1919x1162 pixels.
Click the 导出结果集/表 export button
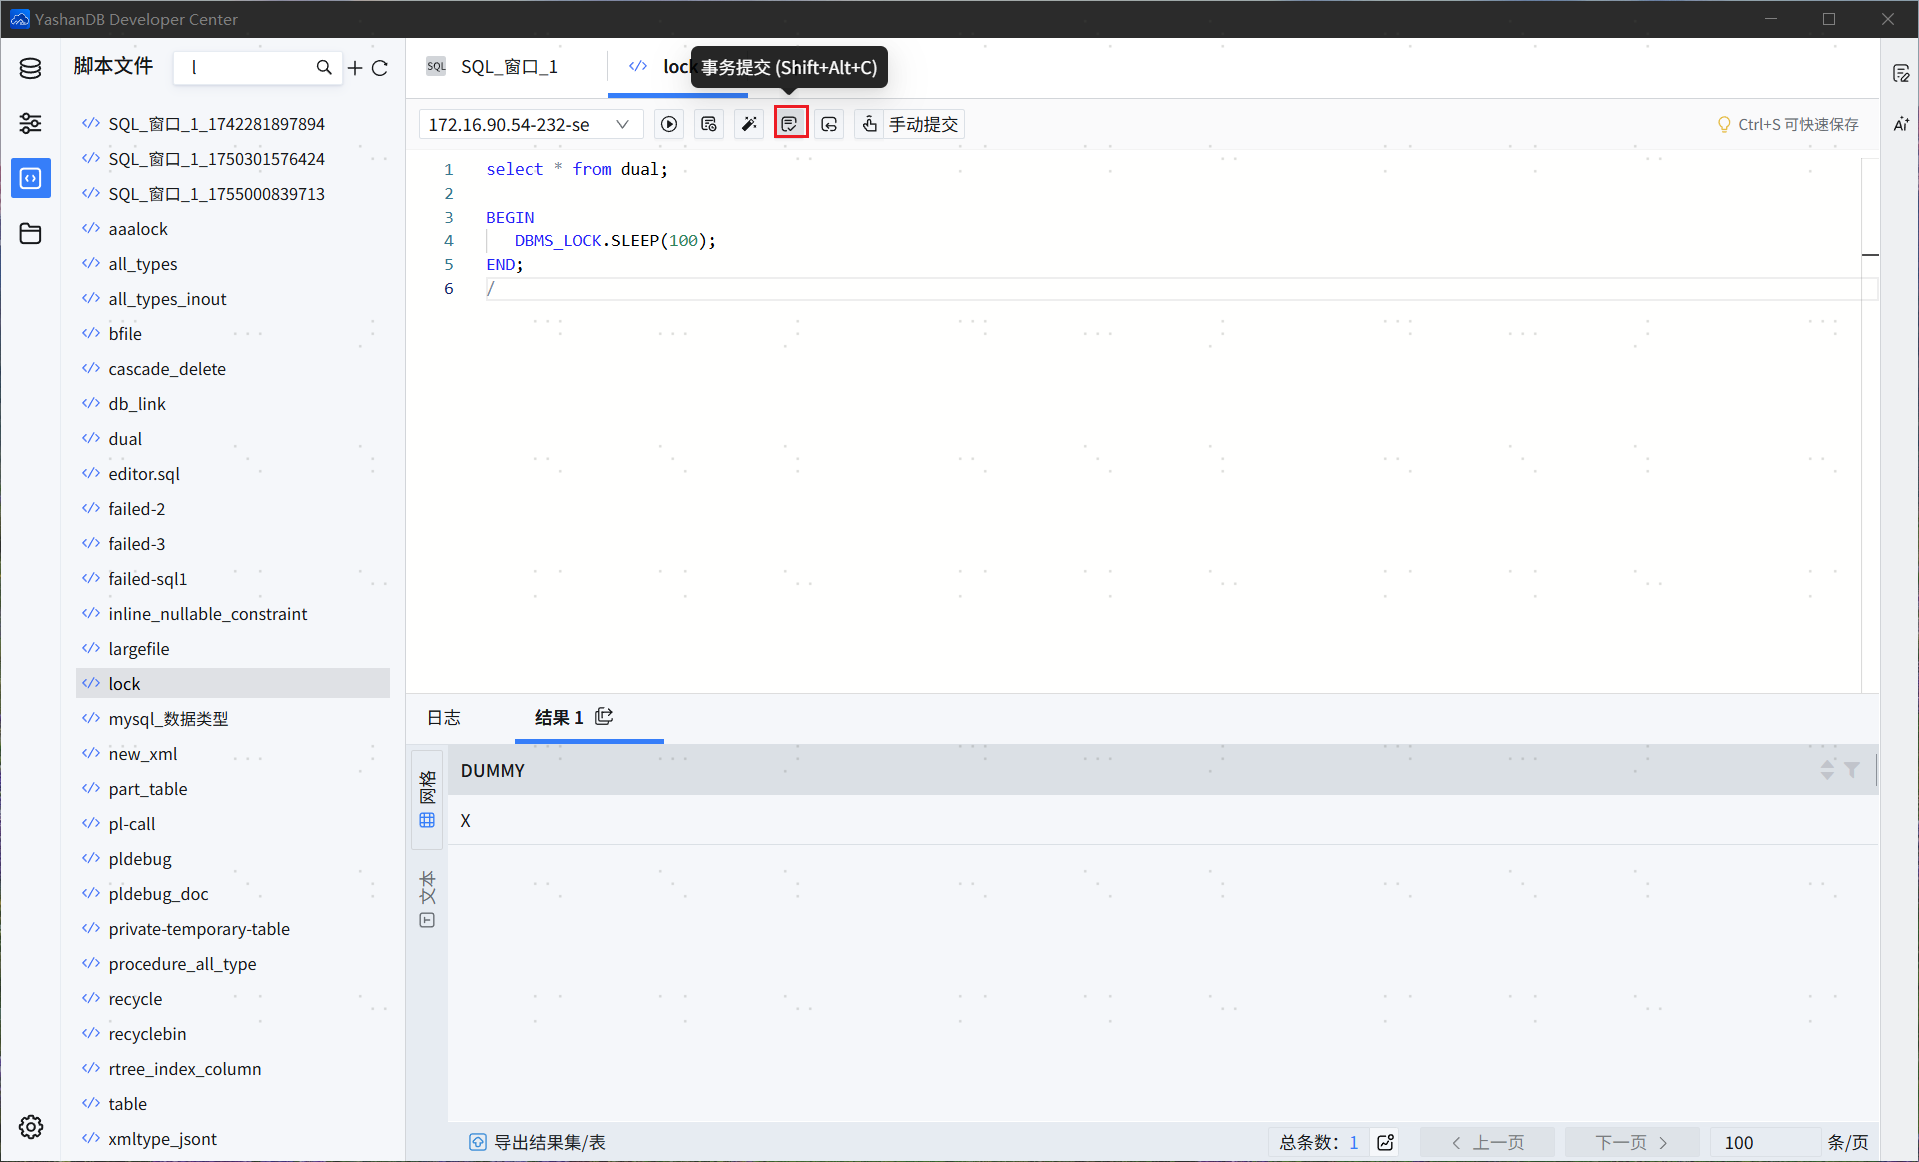coord(538,1142)
